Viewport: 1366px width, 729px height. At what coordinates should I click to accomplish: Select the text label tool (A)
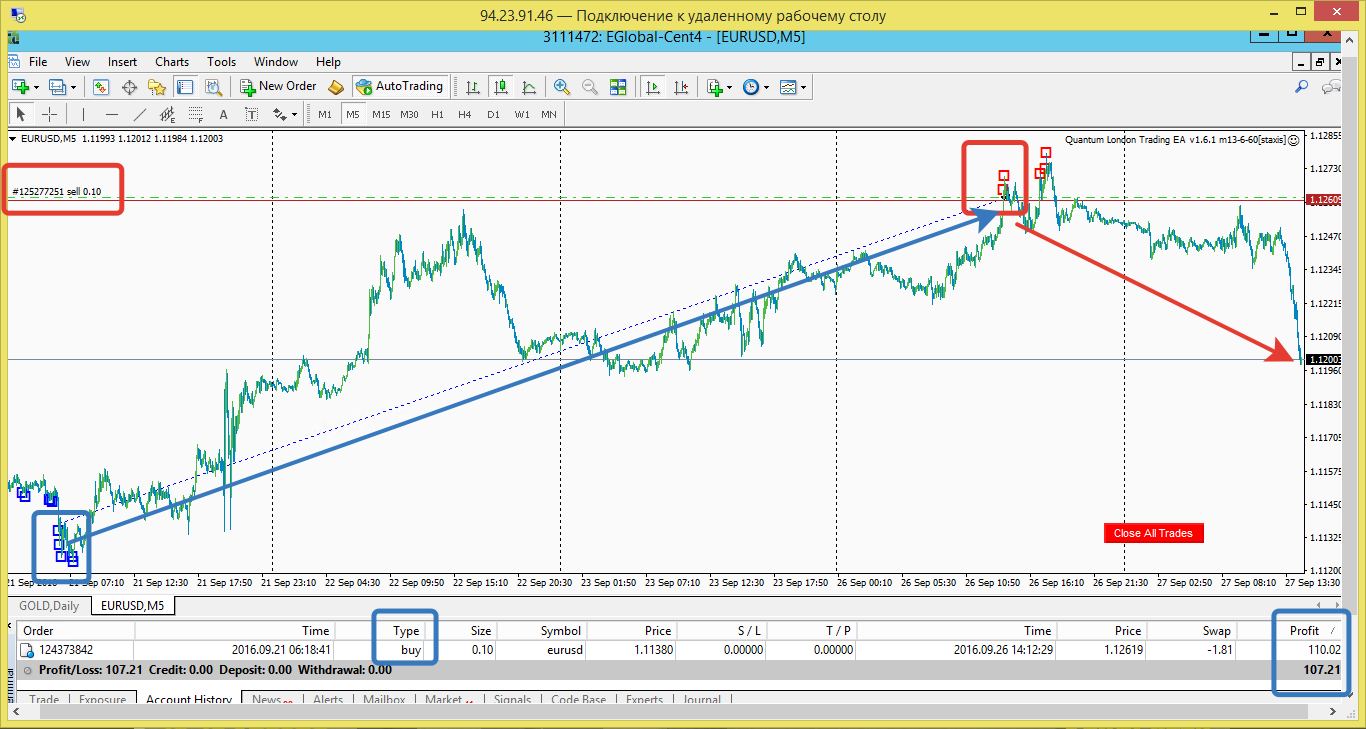coord(223,114)
